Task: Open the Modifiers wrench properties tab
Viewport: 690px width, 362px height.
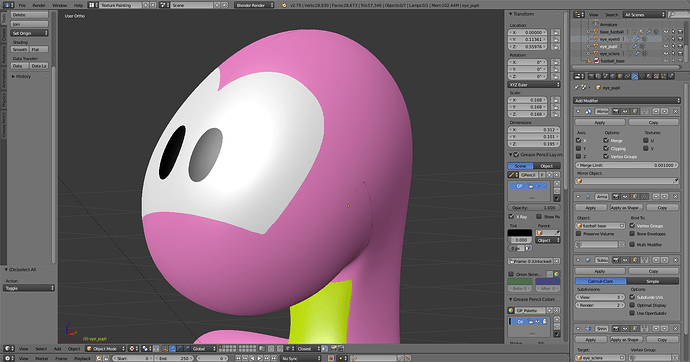Action: coord(635,77)
